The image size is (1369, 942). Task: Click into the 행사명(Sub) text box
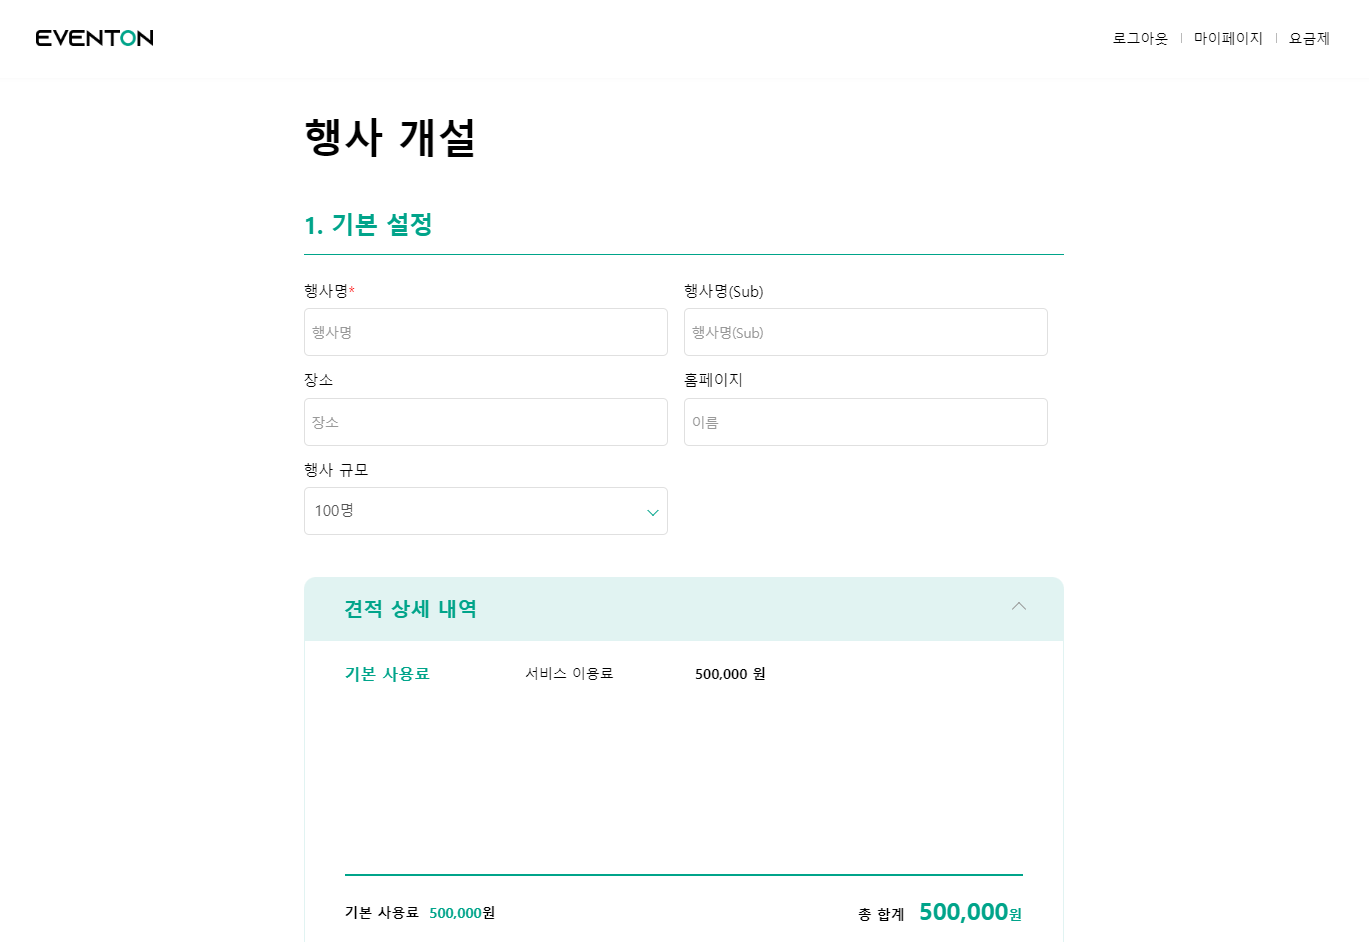coord(865,332)
